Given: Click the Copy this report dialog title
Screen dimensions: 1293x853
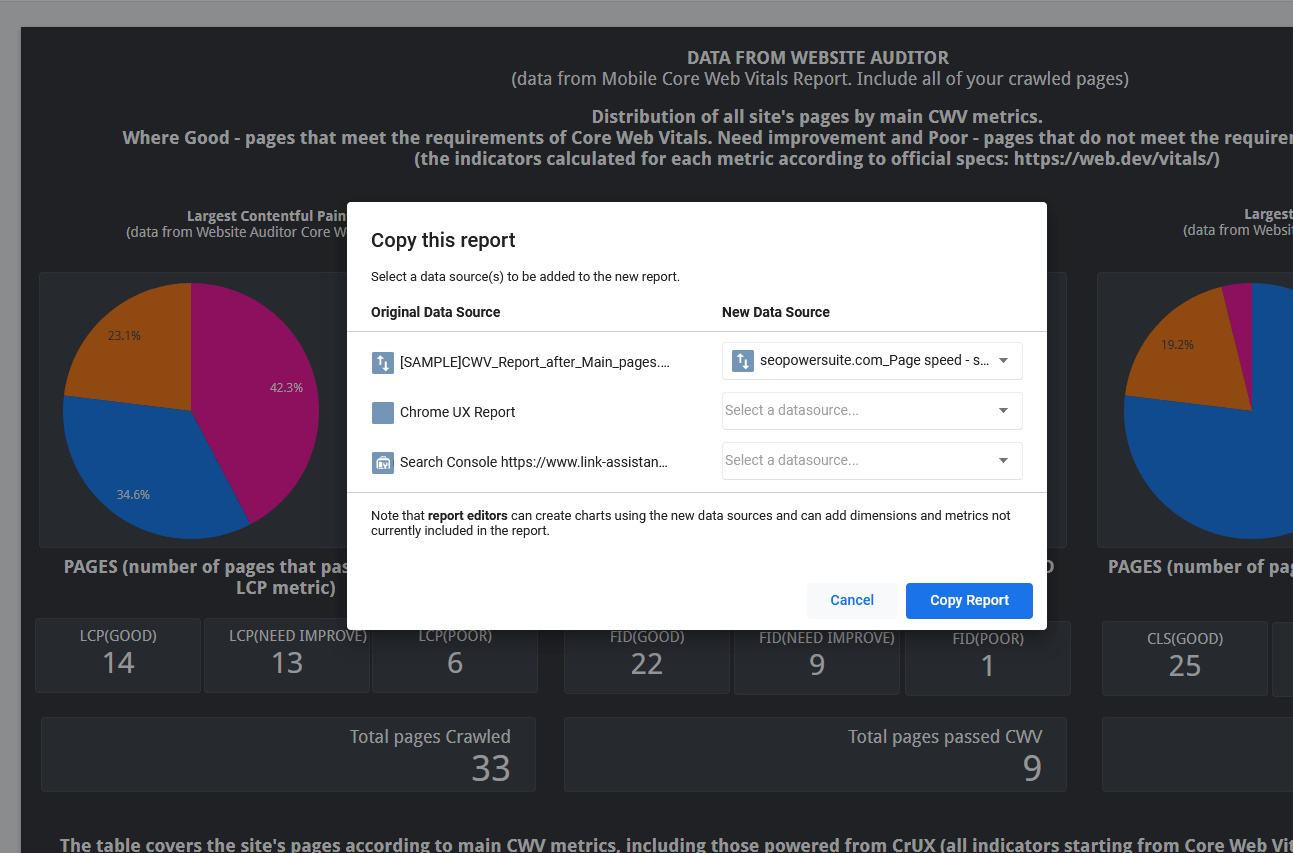Looking at the screenshot, I should click(x=443, y=240).
